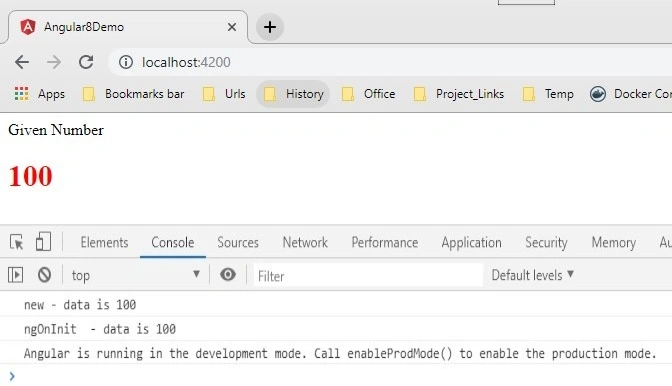Switch to the Application tab
The height and width of the screenshot is (386, 672).
pyautogui.click(x=471, y=242)
